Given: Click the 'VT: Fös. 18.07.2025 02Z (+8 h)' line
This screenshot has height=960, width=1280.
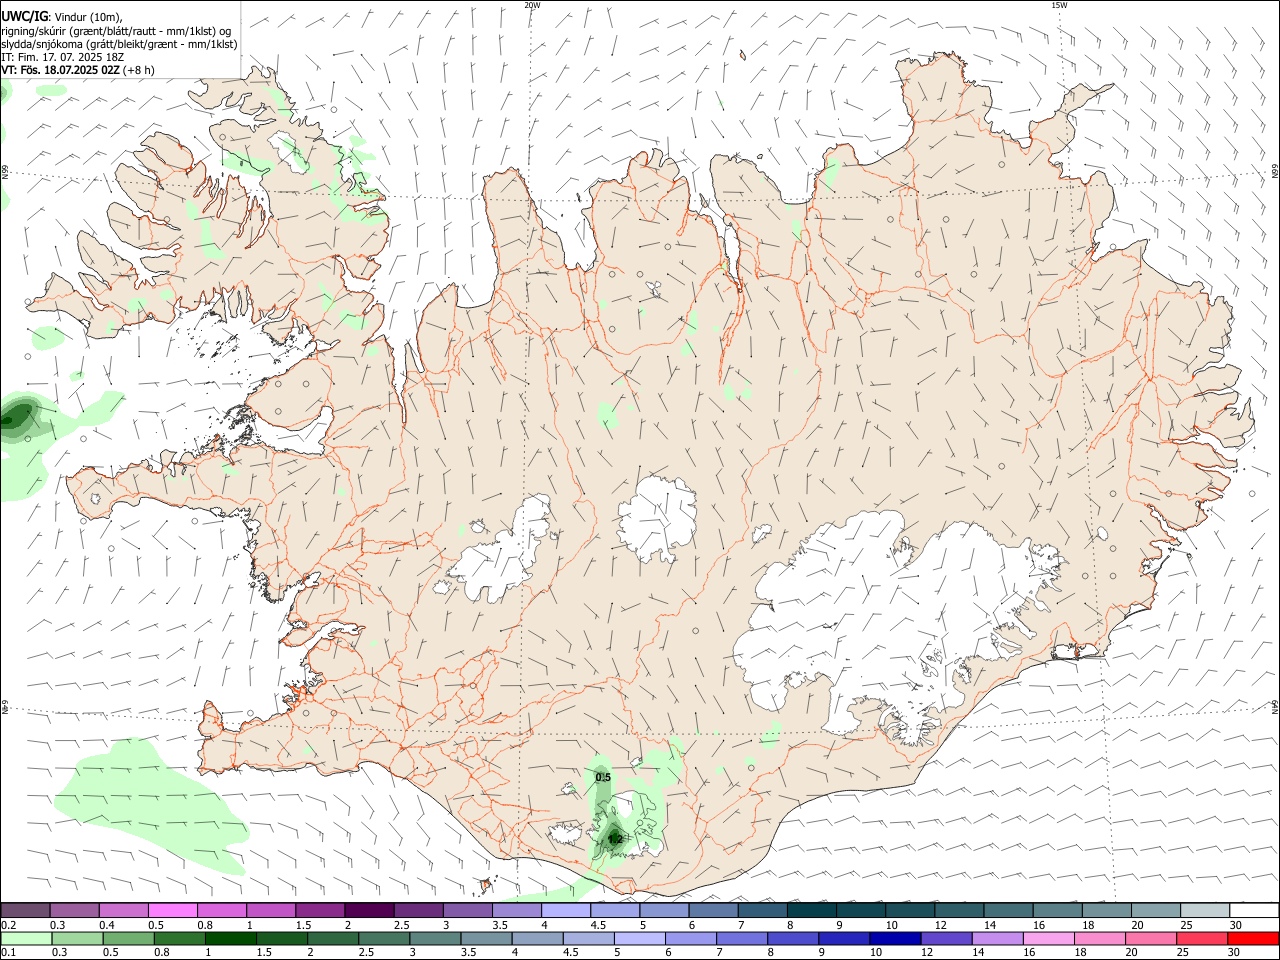Looking at the screenshot, I should (78, 70).
